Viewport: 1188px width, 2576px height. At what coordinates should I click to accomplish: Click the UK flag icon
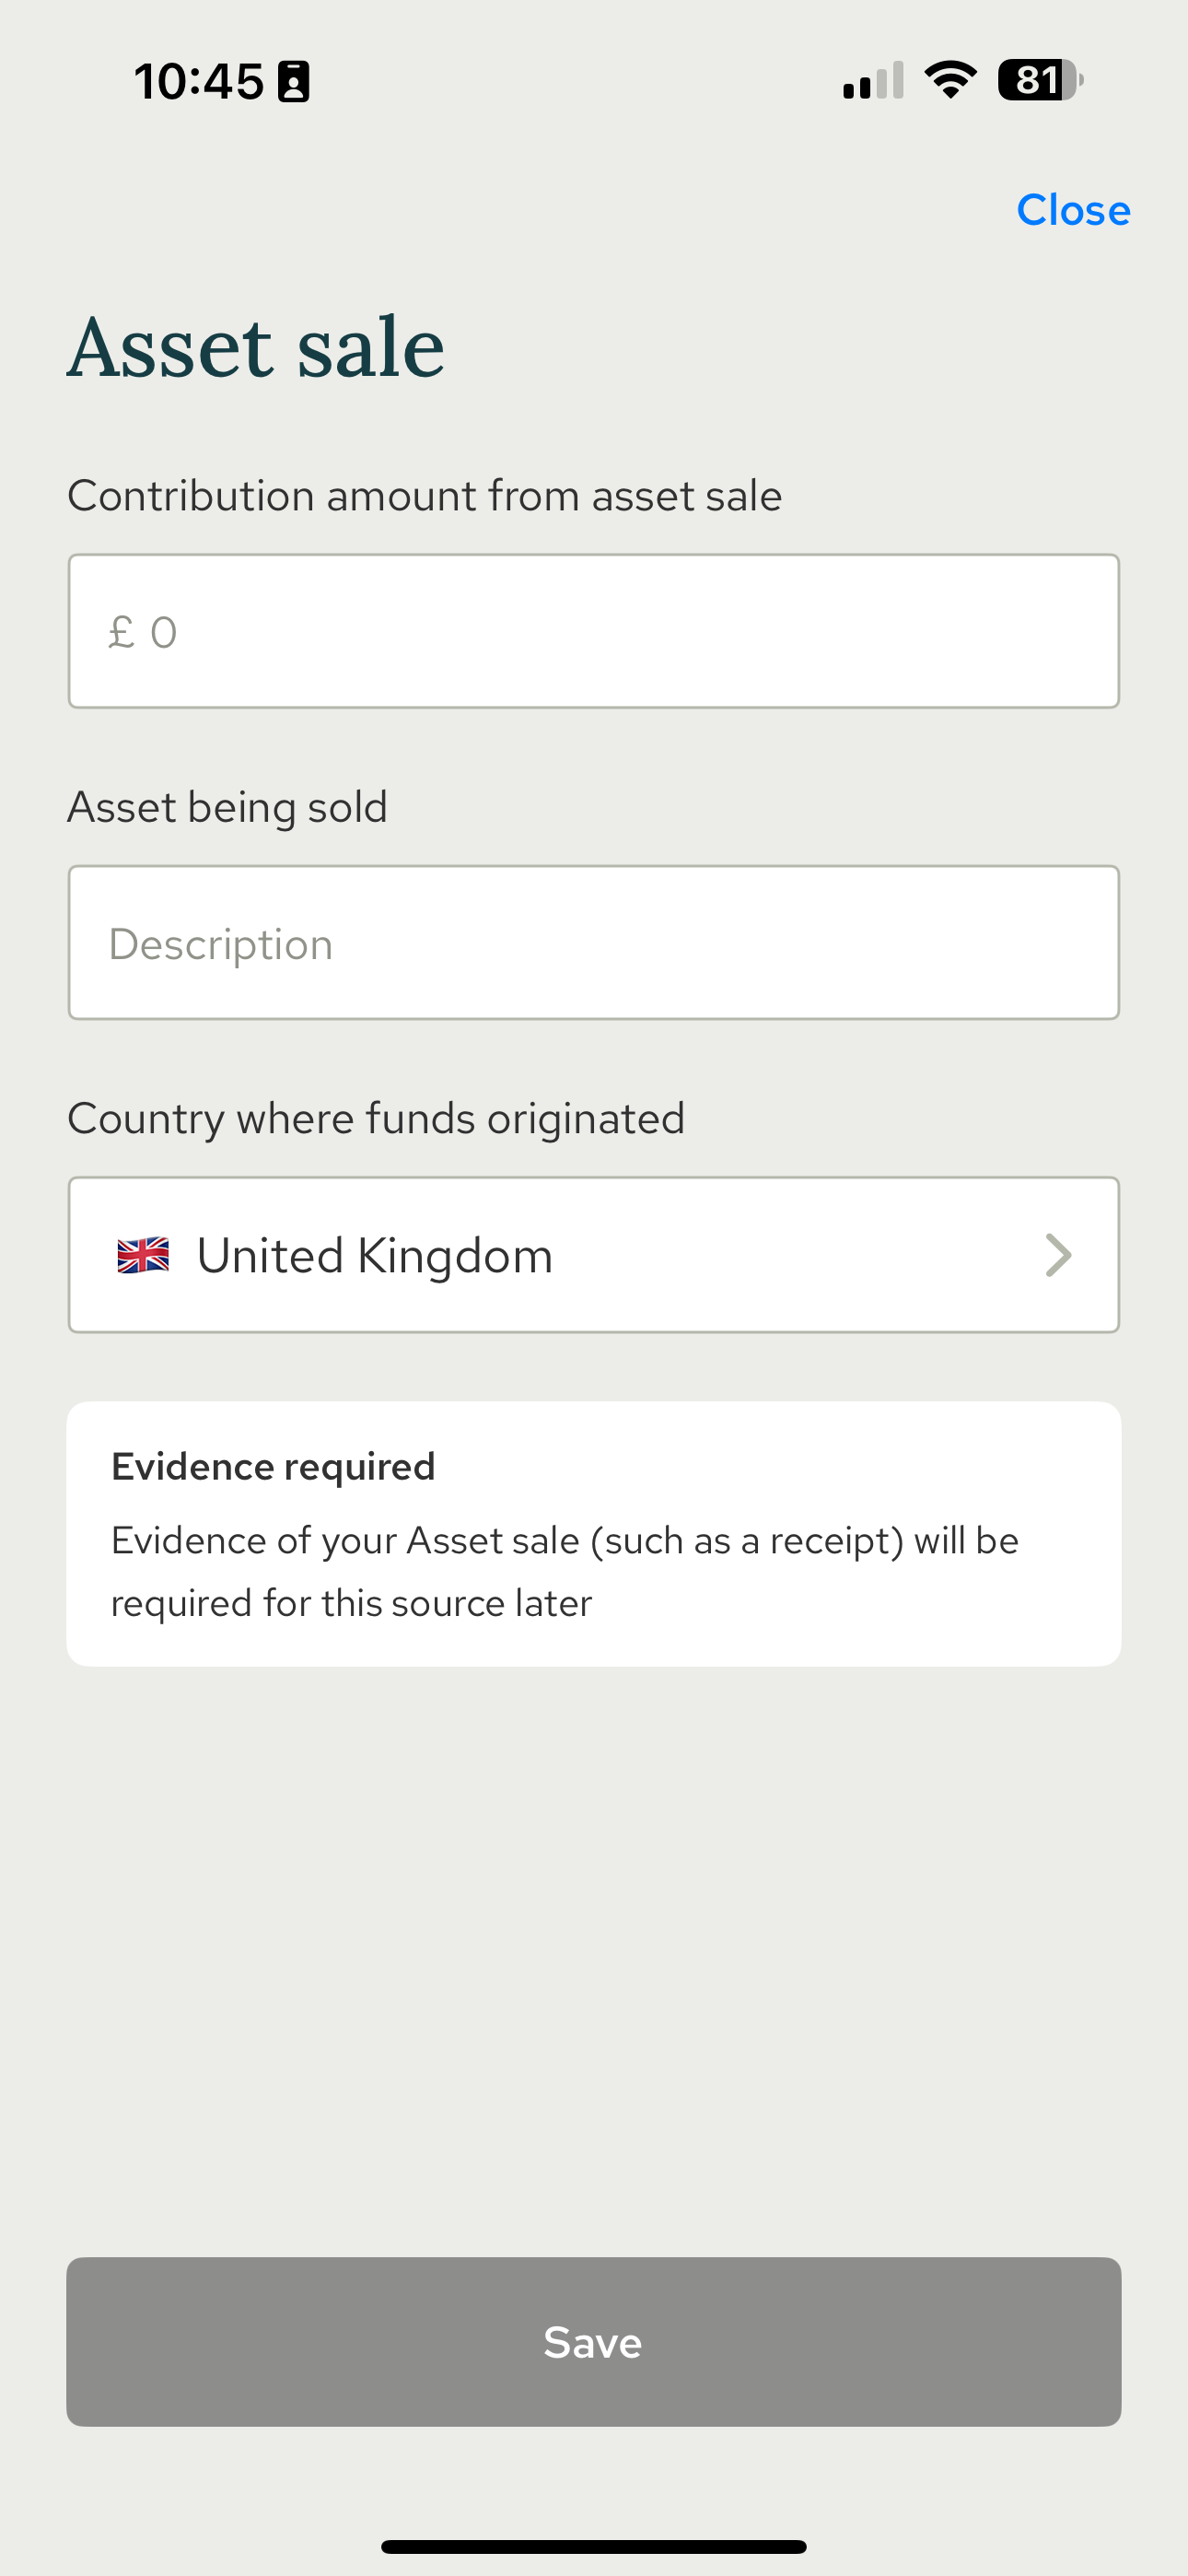(143, 1255)
